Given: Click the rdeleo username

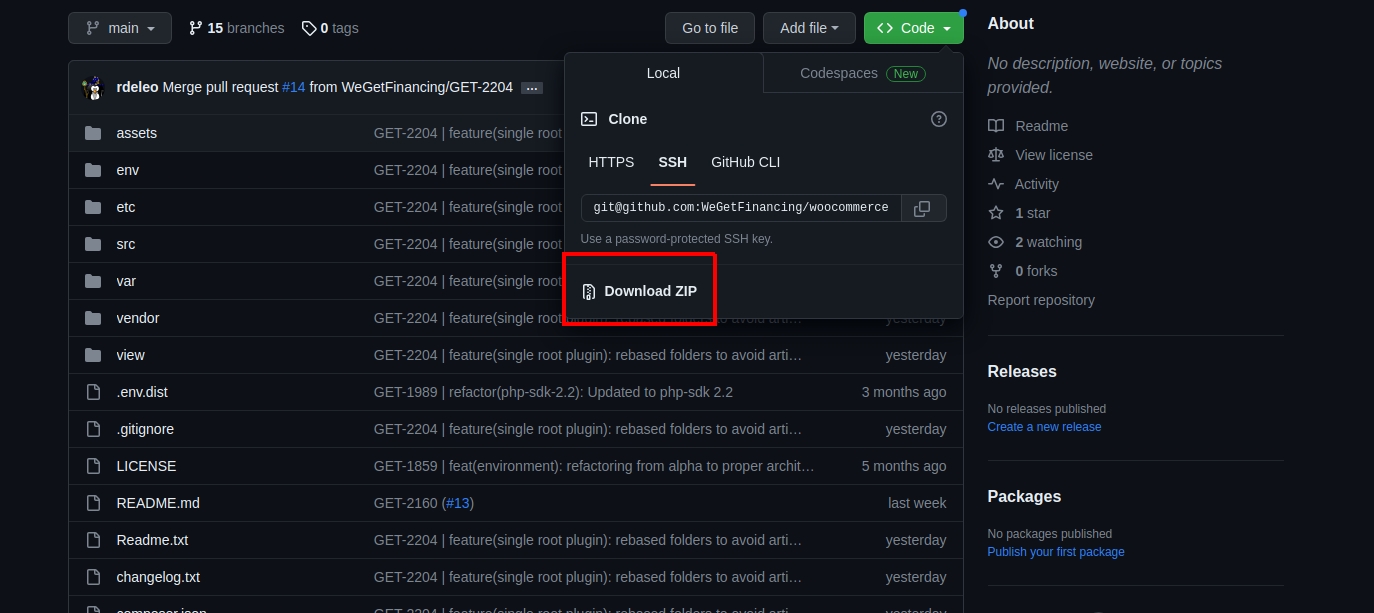Looking at the screenshot, I should [137, 87].
